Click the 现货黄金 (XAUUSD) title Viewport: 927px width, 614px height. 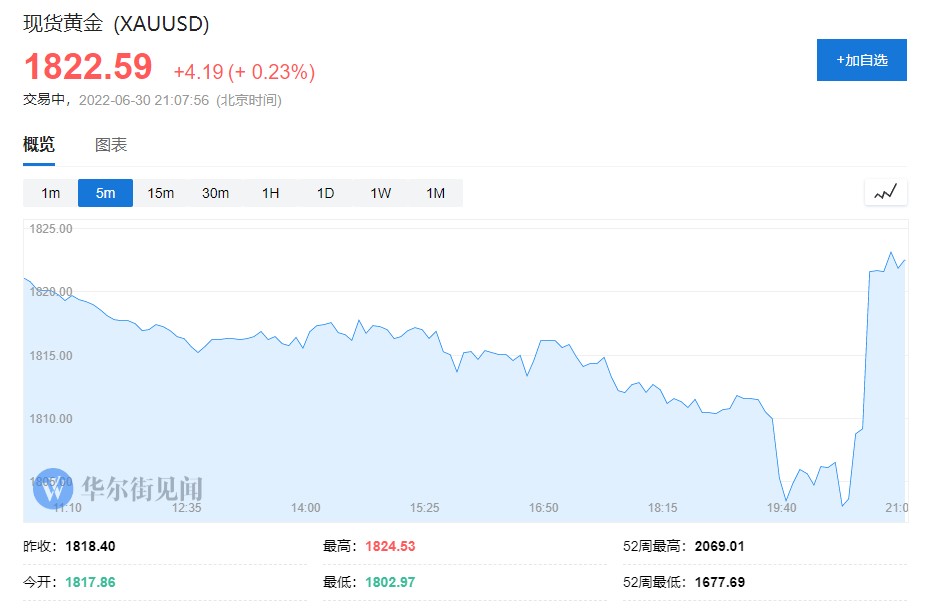click(x=116, y=24)
